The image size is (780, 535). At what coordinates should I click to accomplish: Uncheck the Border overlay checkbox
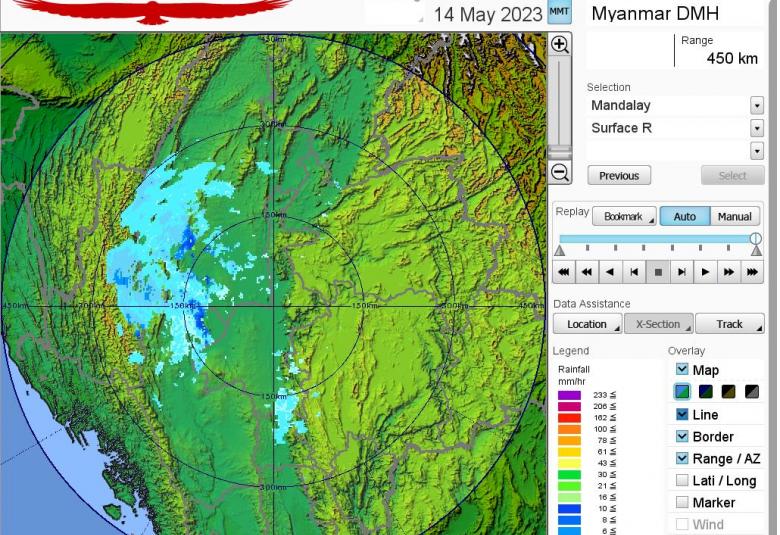[682, 436]
